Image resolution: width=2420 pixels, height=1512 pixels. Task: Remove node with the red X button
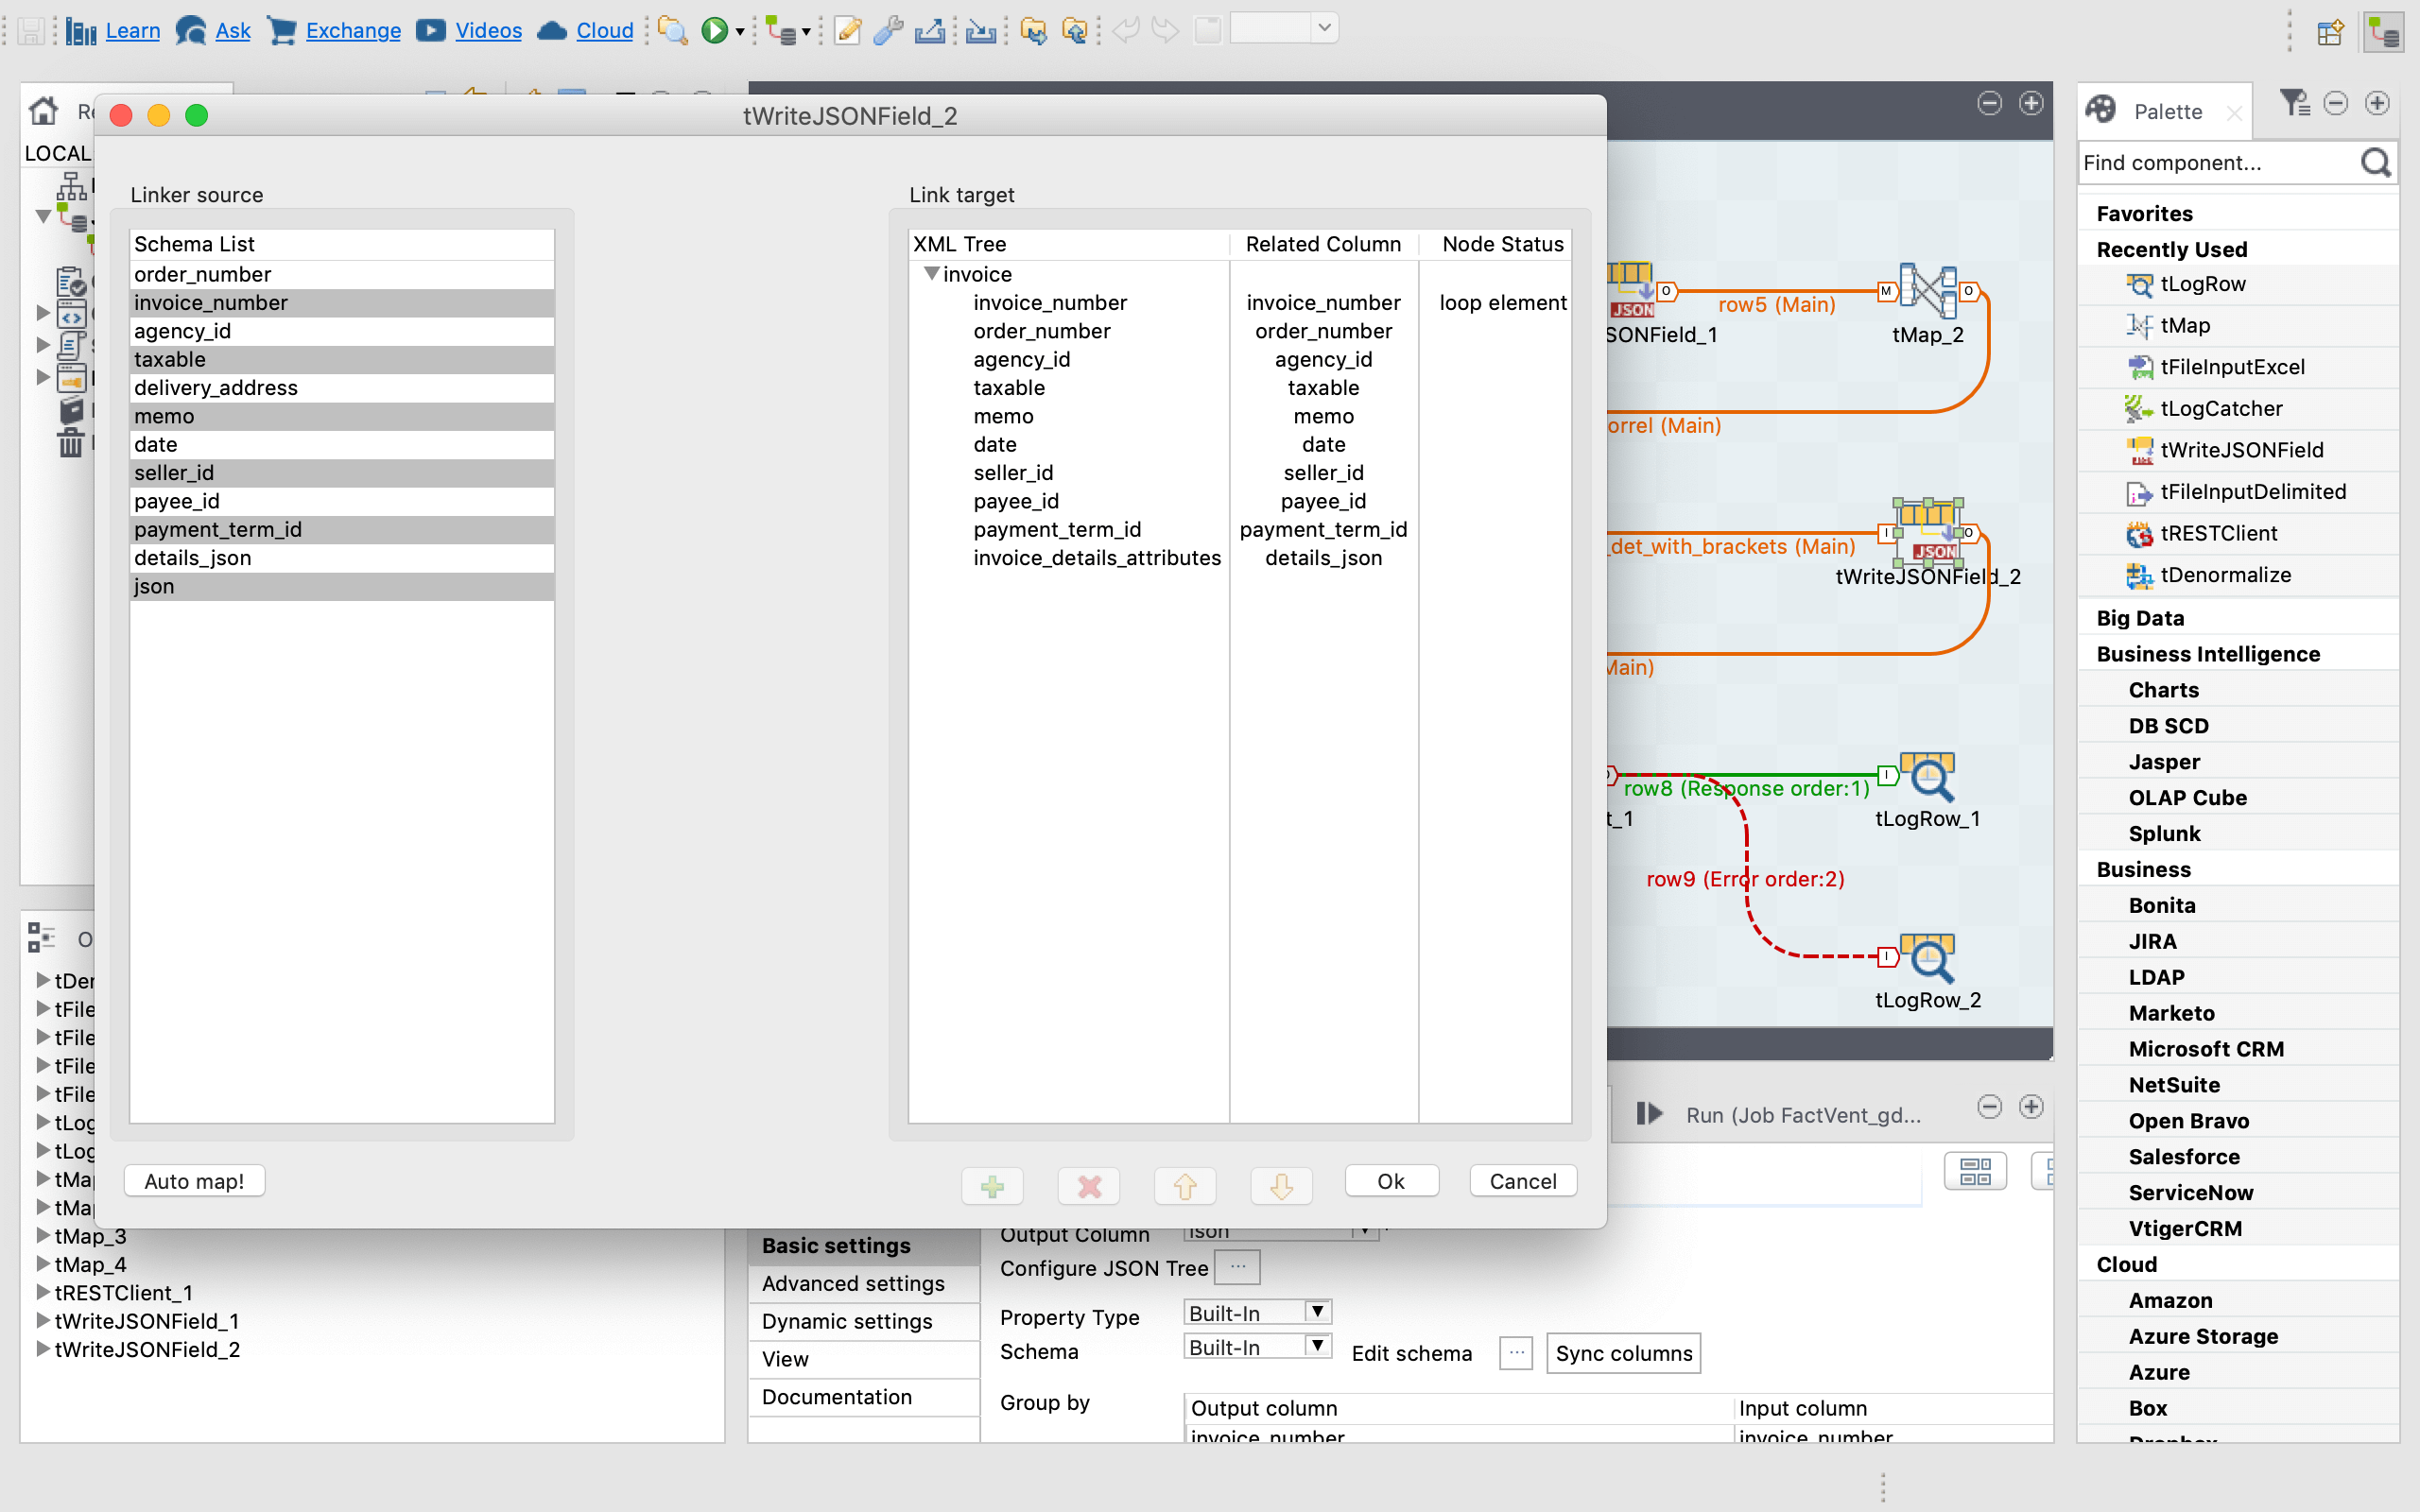click(x=1089, y=1185)
